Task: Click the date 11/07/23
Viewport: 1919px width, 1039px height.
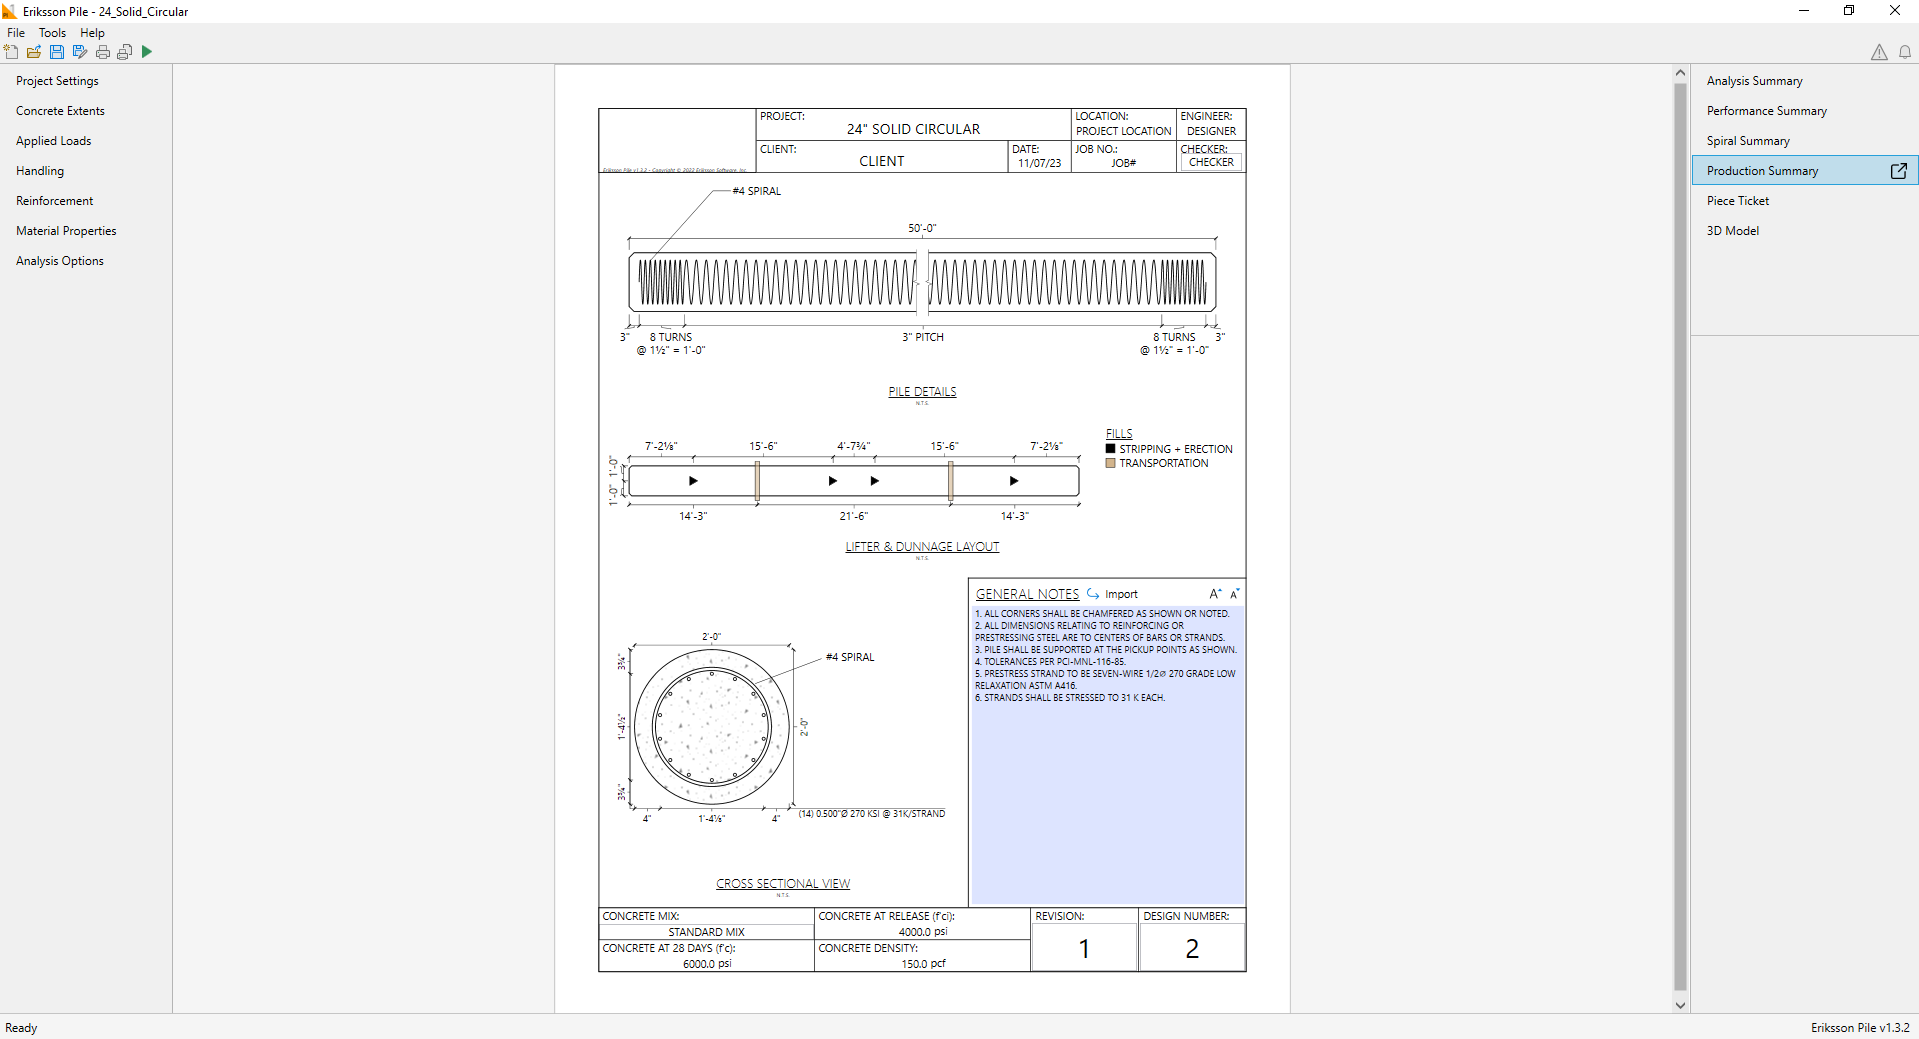Action: pos(1039,163)
